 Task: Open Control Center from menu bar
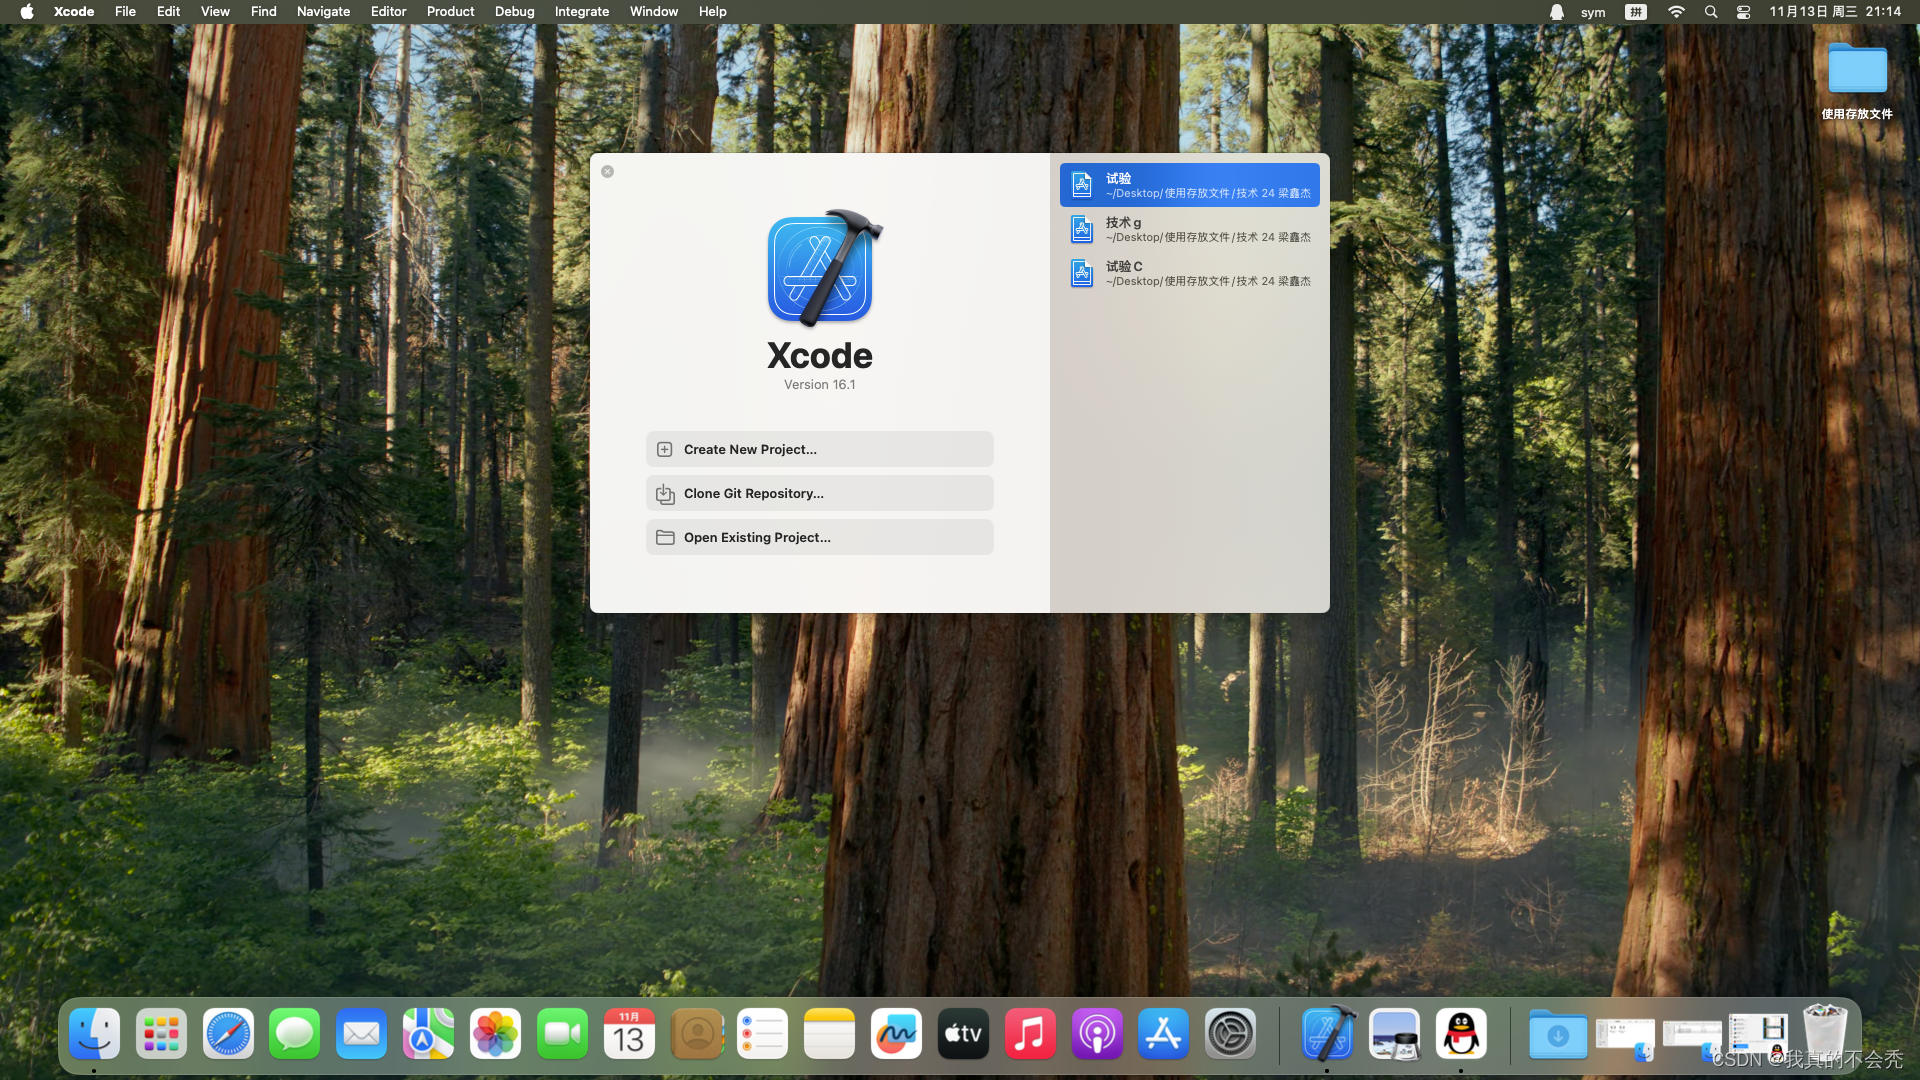(x=1743, y=12)
